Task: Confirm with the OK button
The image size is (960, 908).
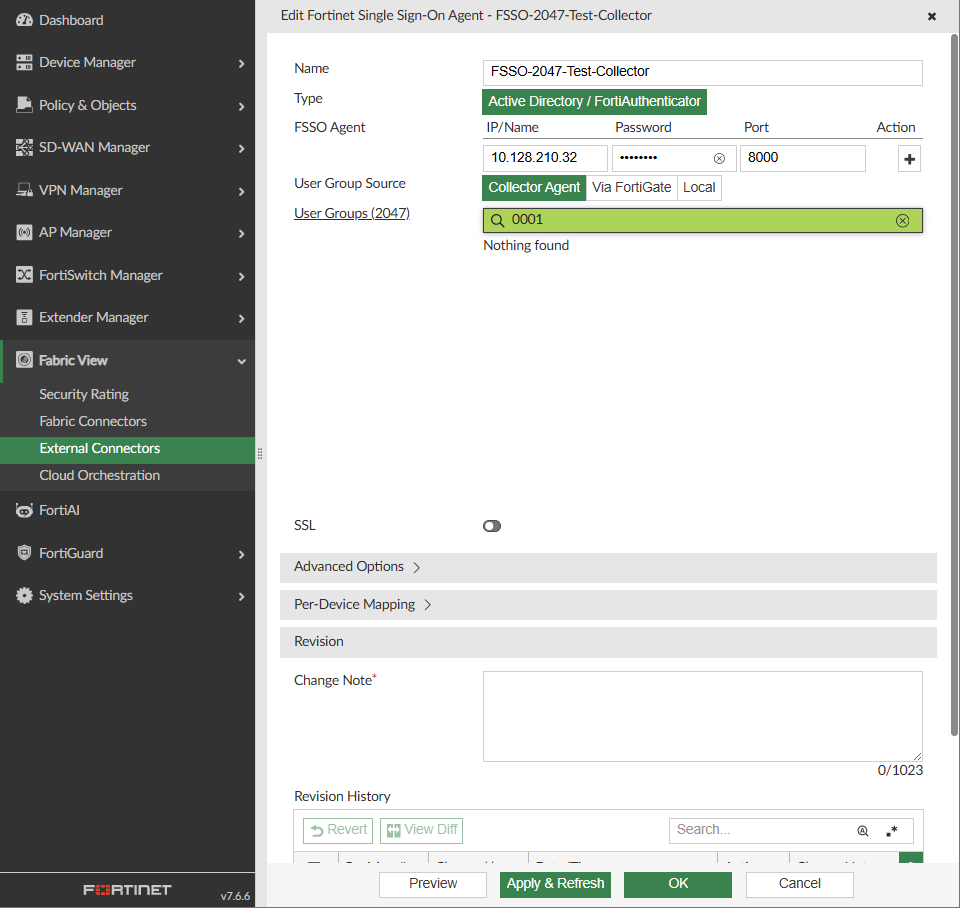Action: pos(678,884)
